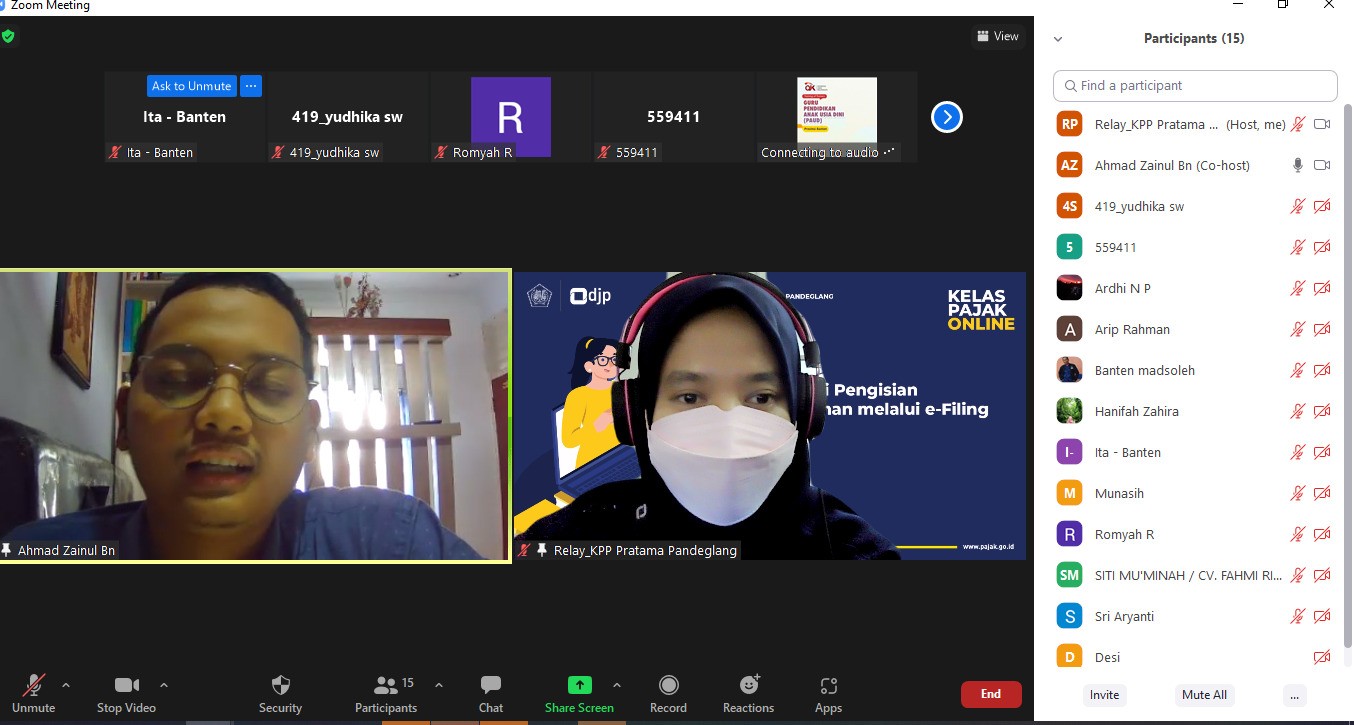Expand video options arrow beside Stop Video
Screen dimensions: 1354x725
[164, 685]
